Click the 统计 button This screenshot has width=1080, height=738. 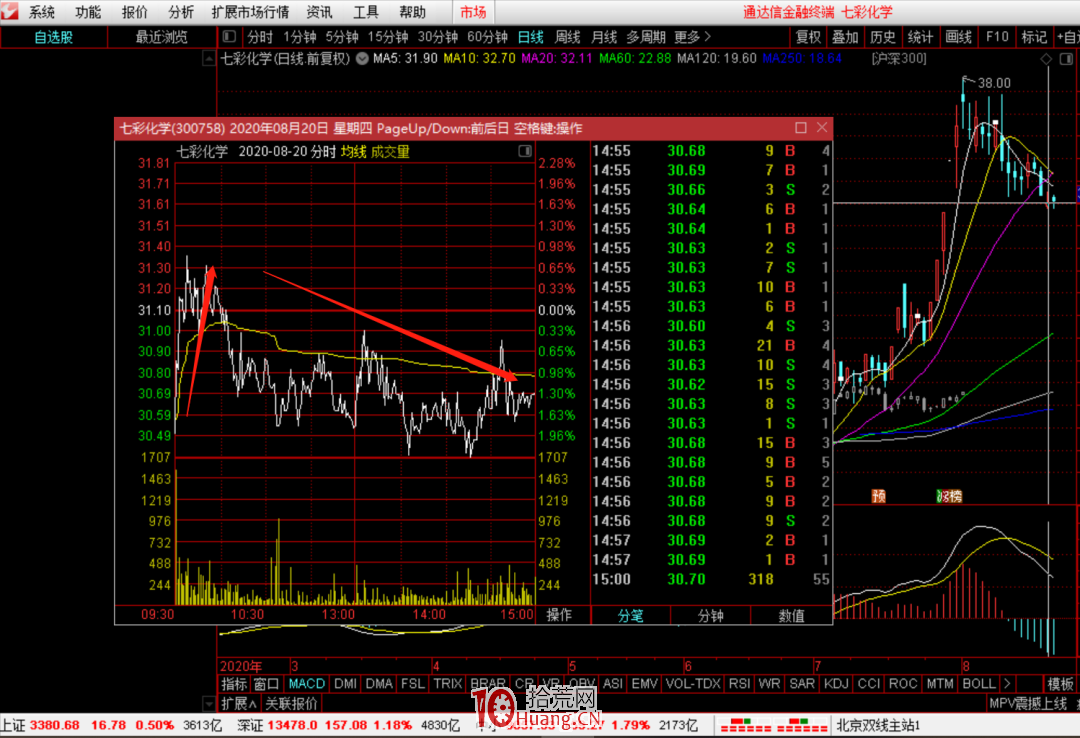(920, 37)
